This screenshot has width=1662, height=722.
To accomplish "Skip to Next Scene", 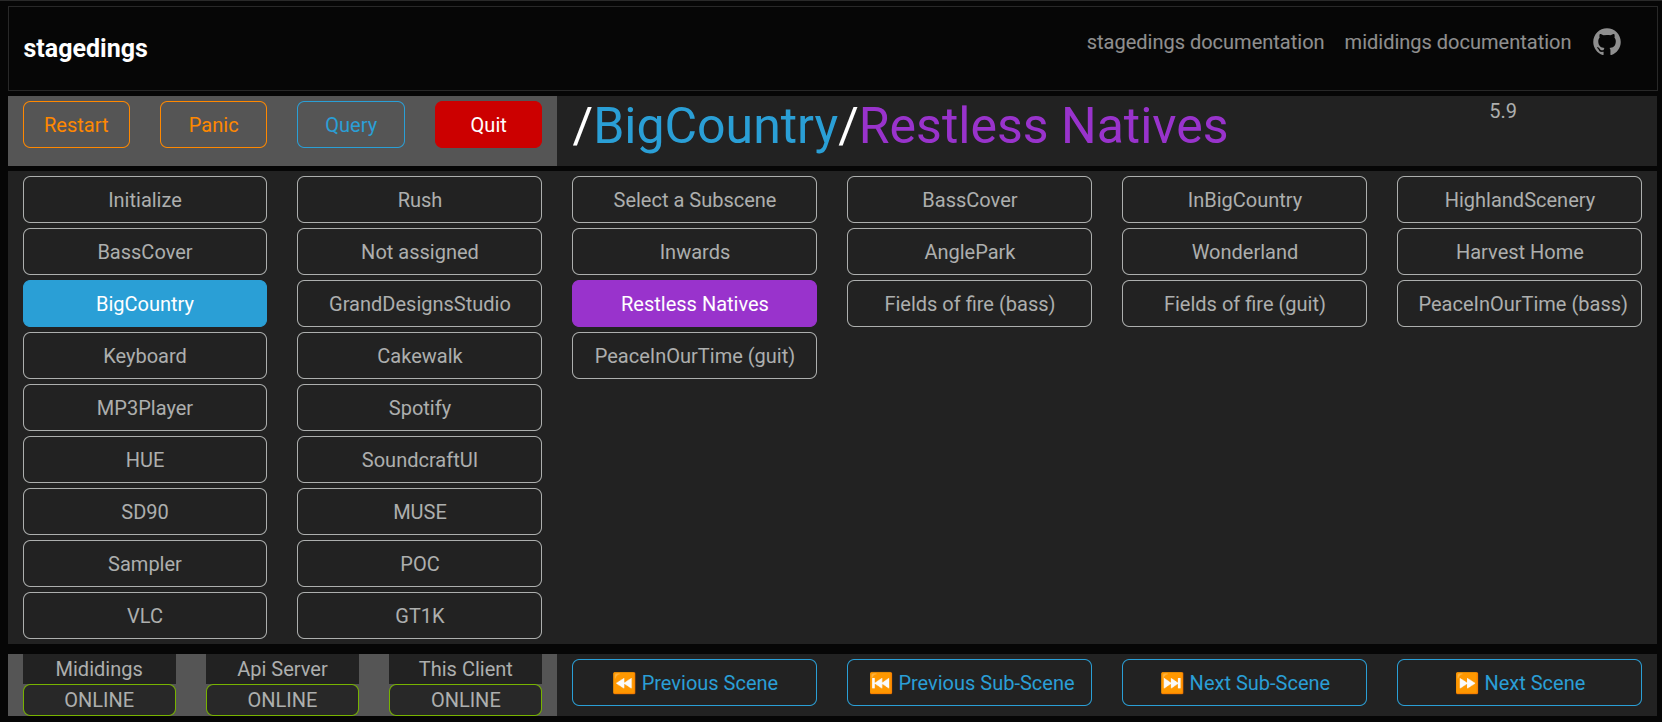I will tap(1519, 683).
